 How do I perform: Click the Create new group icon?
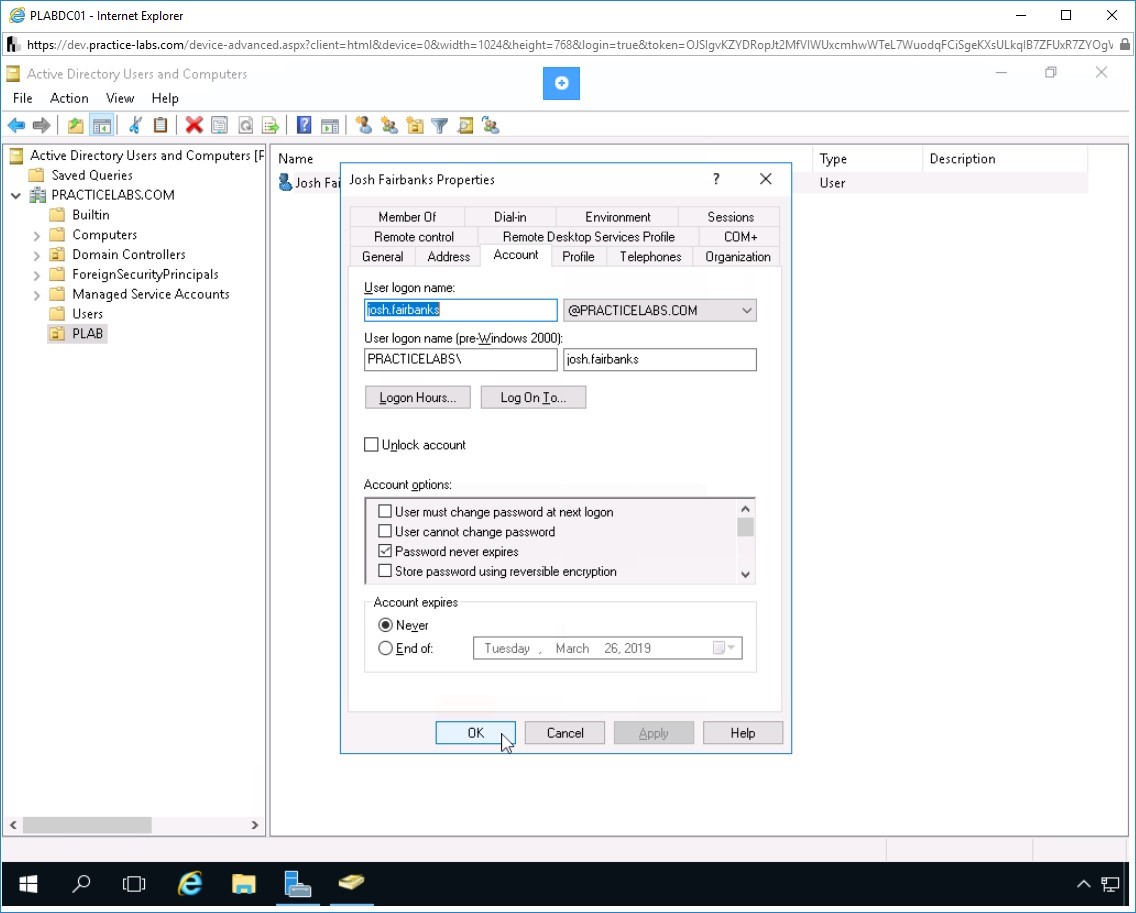[x=389, y=125]
